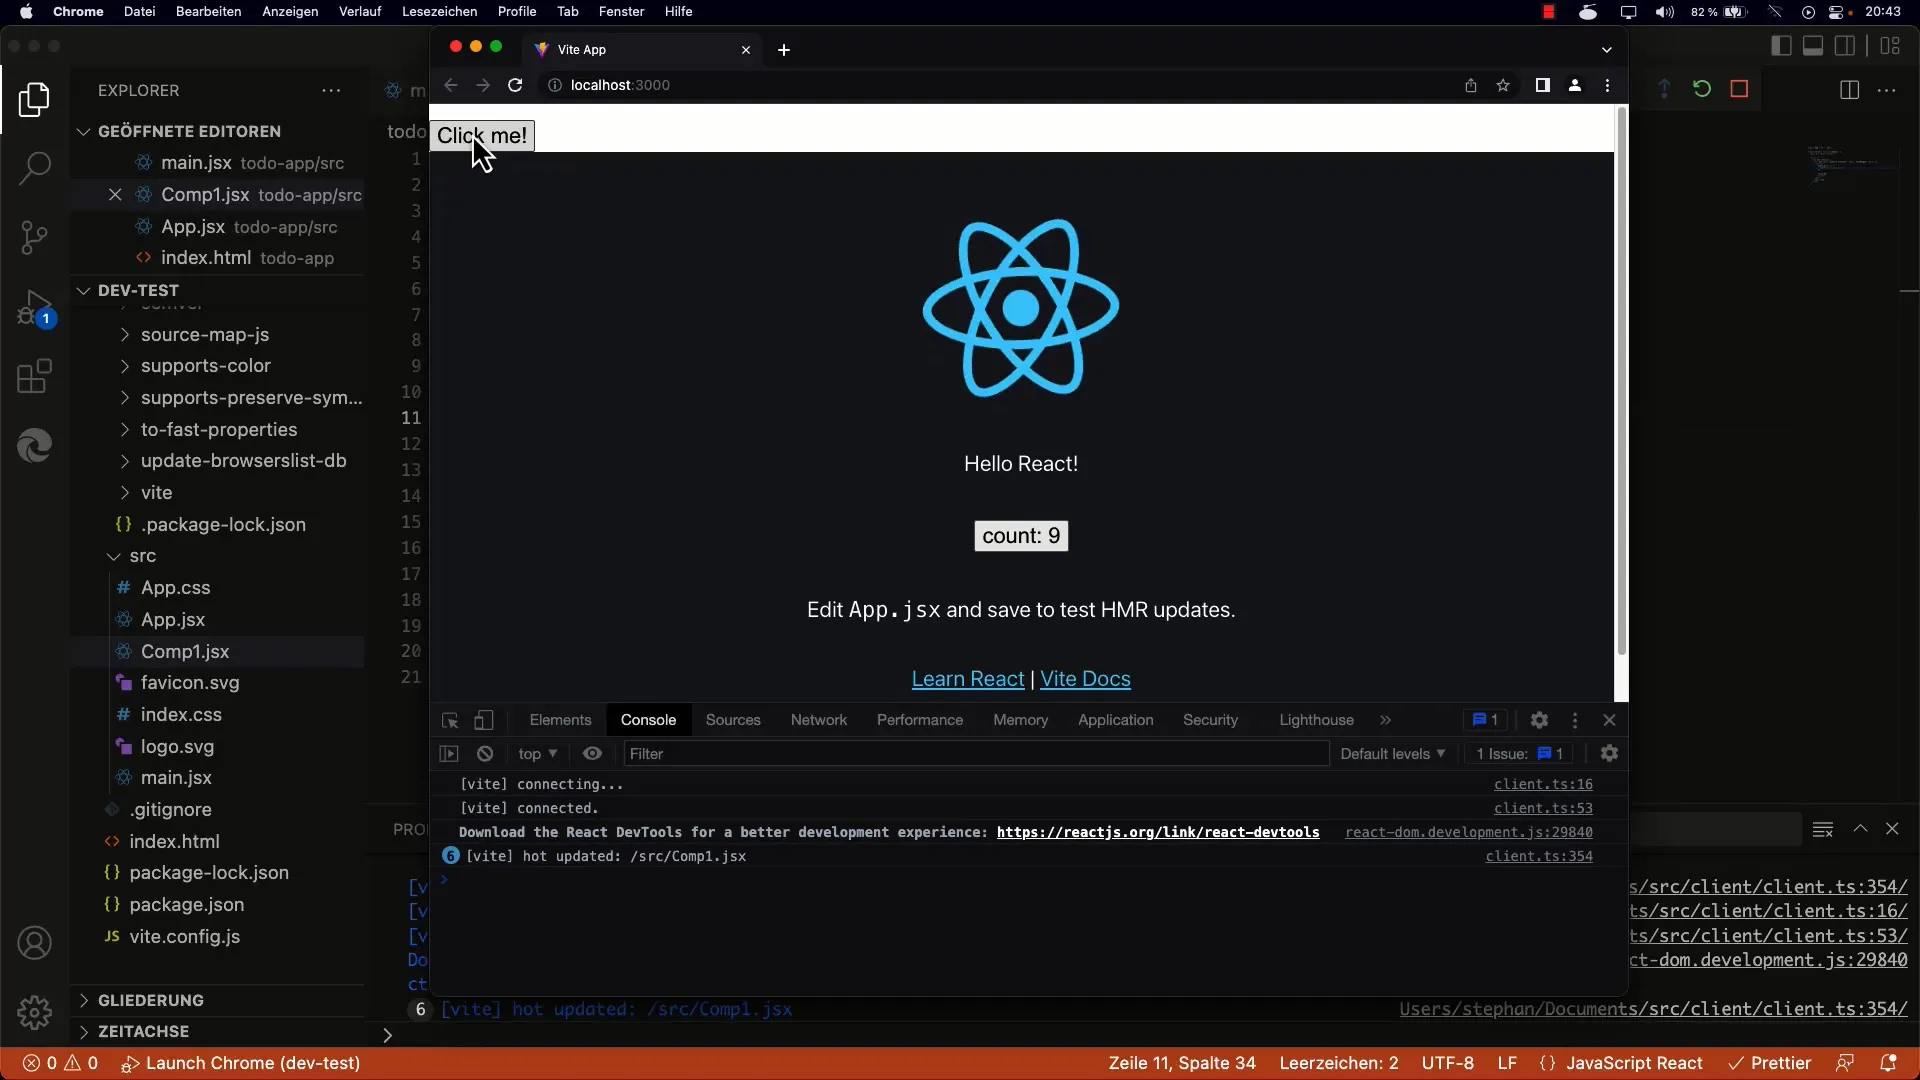1920x1080 pixels.
Task: Select the Elements panel icon
Action: [558, 719]
